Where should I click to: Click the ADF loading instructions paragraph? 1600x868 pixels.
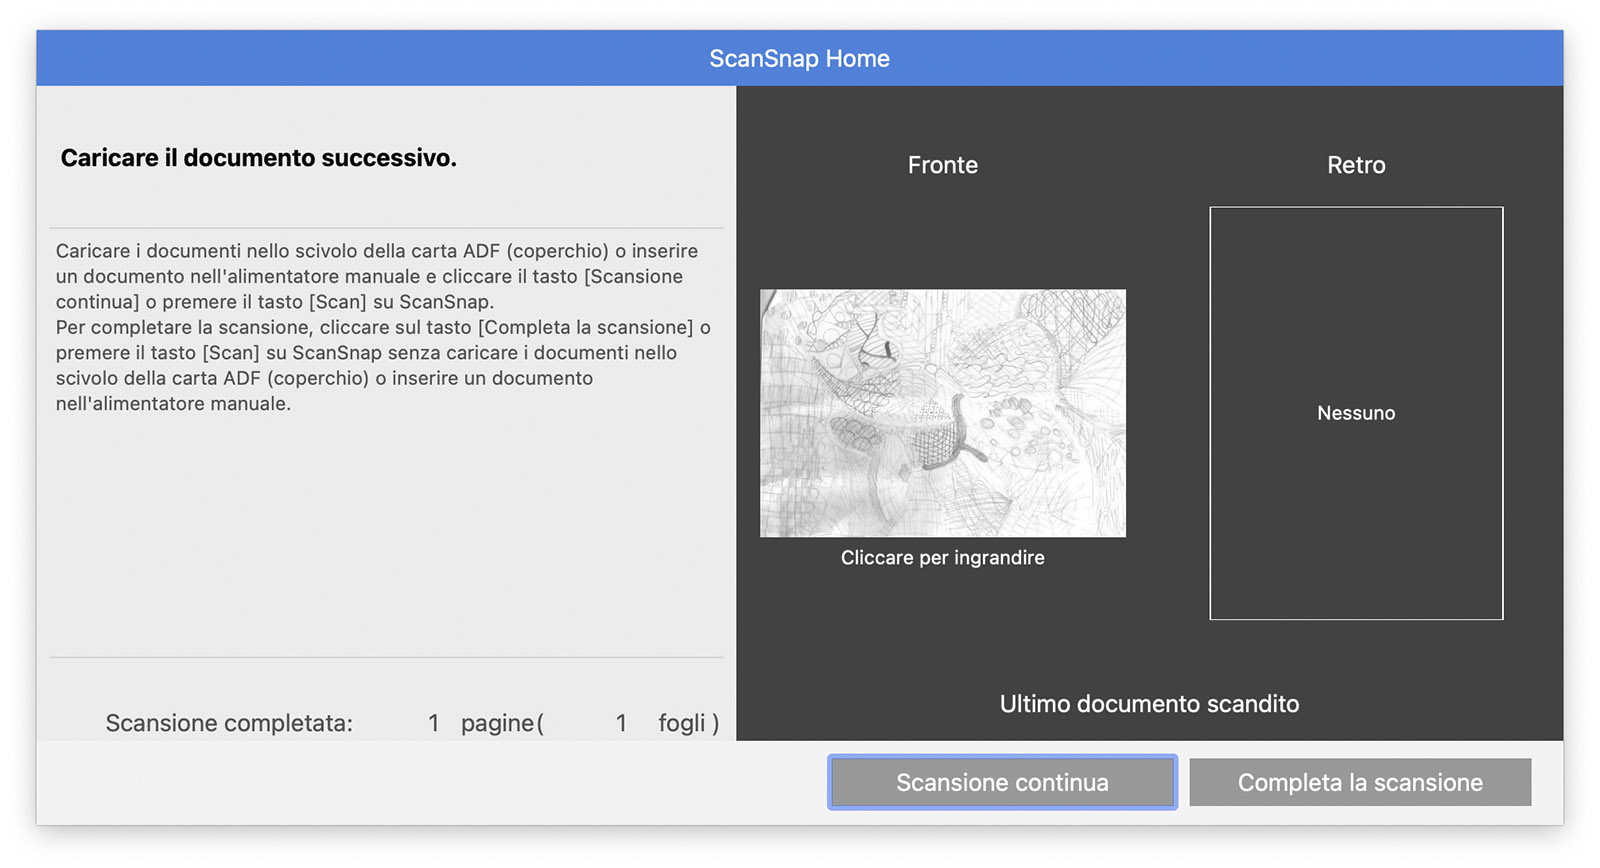(x=383, y=327)
